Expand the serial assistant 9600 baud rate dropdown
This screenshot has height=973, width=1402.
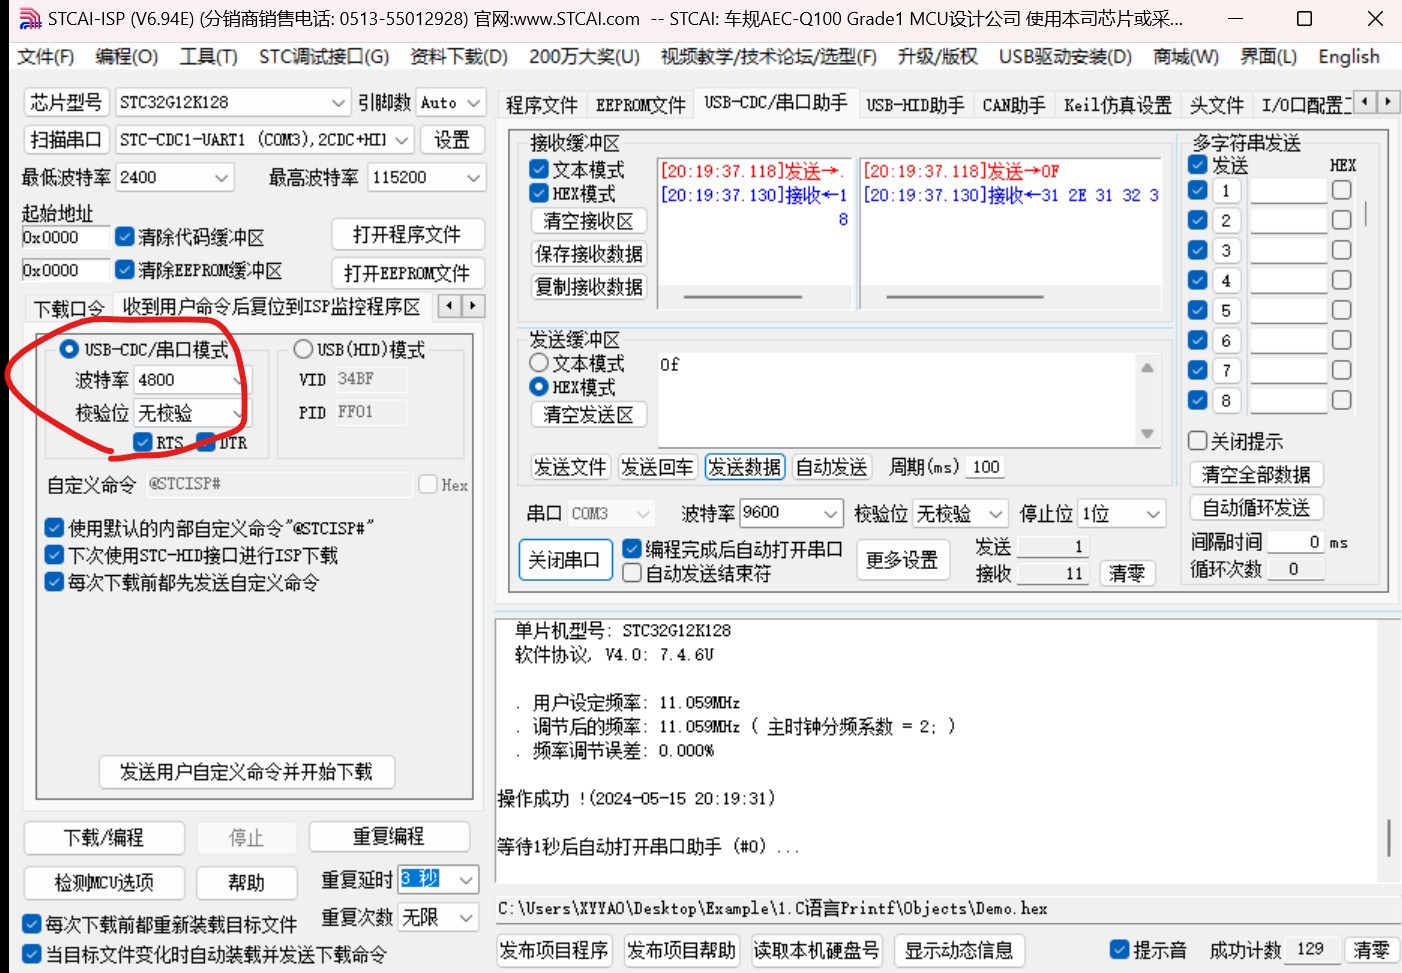coord(830,513)
